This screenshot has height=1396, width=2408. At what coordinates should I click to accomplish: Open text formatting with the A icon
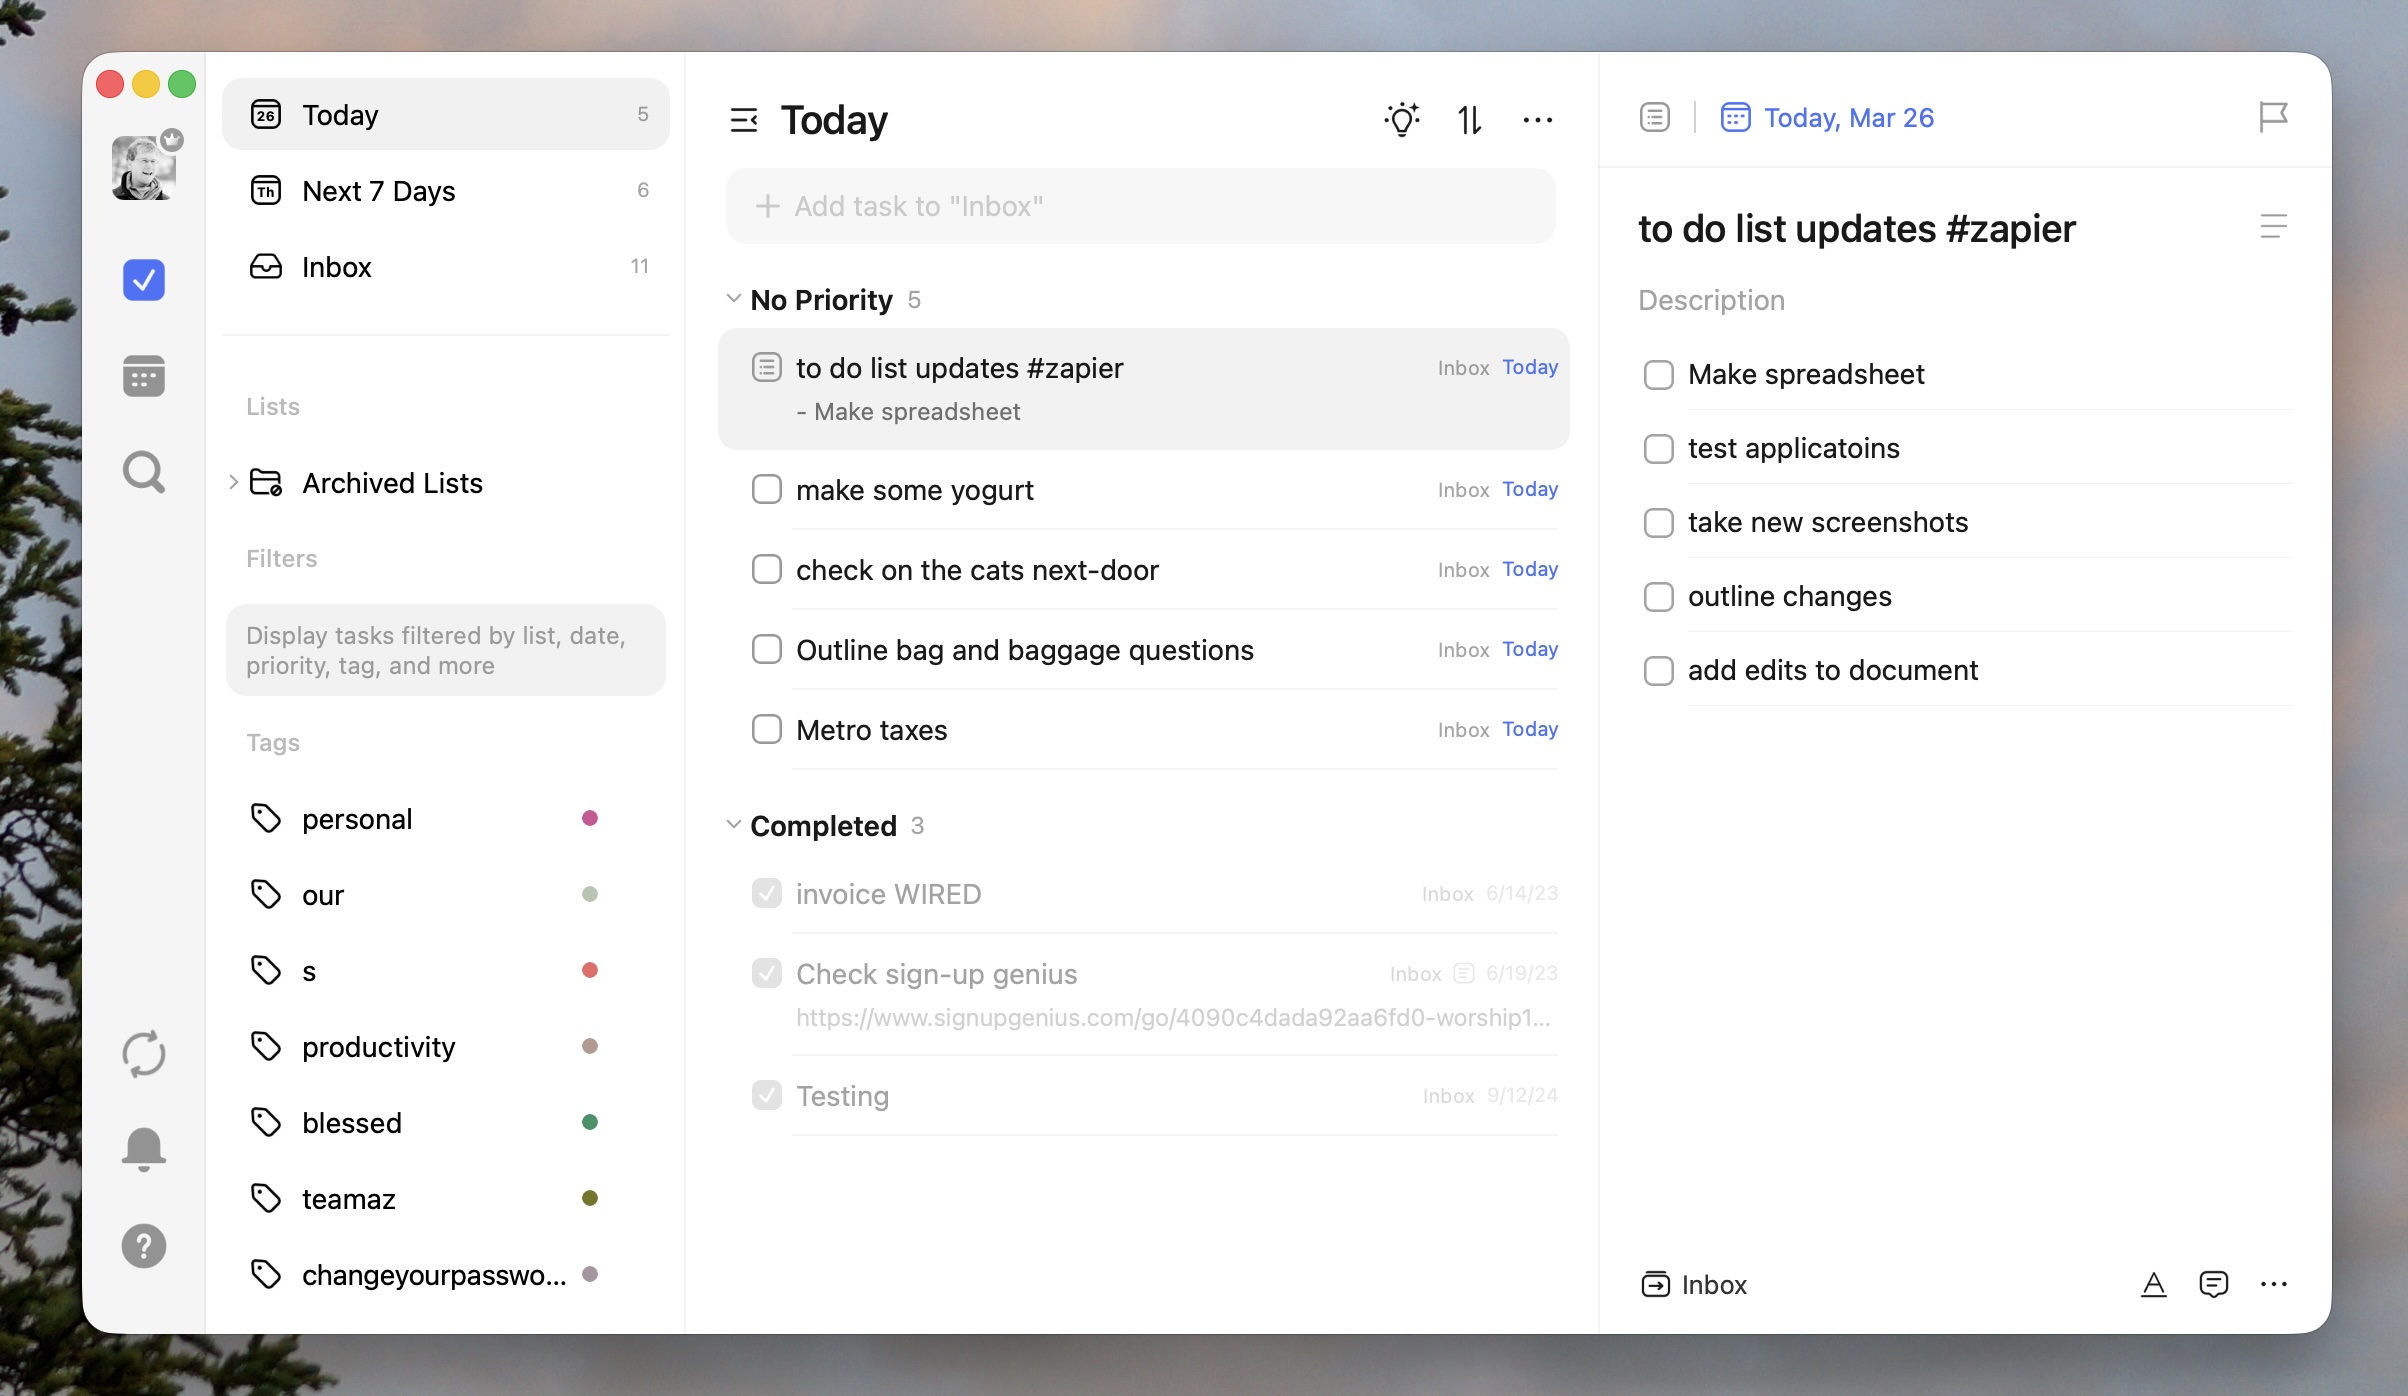(x=2153, y=1284)
